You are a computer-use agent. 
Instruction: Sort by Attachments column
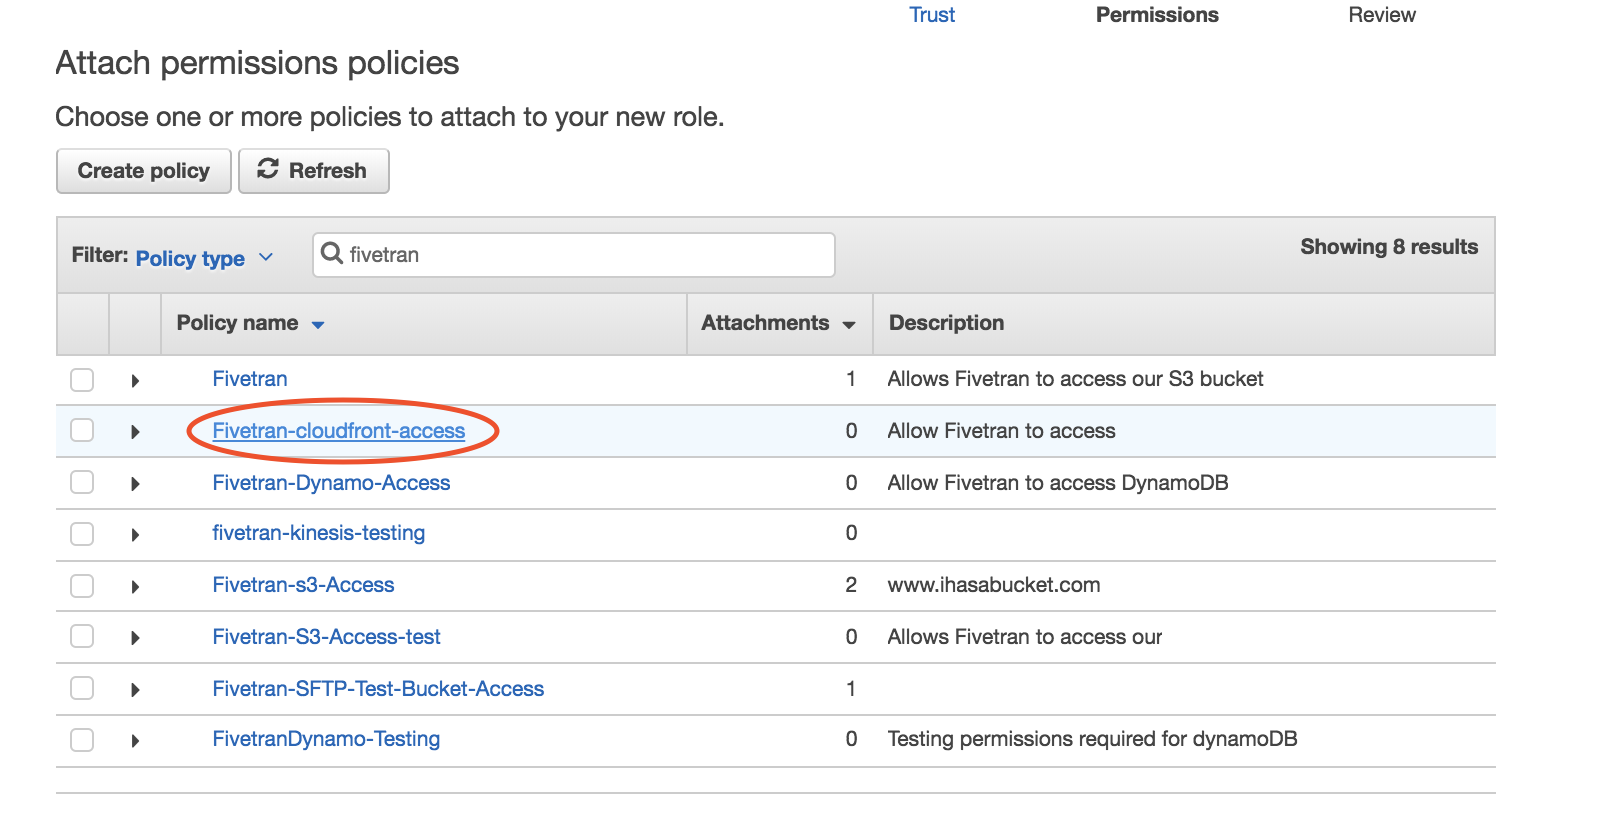(778, 323)
